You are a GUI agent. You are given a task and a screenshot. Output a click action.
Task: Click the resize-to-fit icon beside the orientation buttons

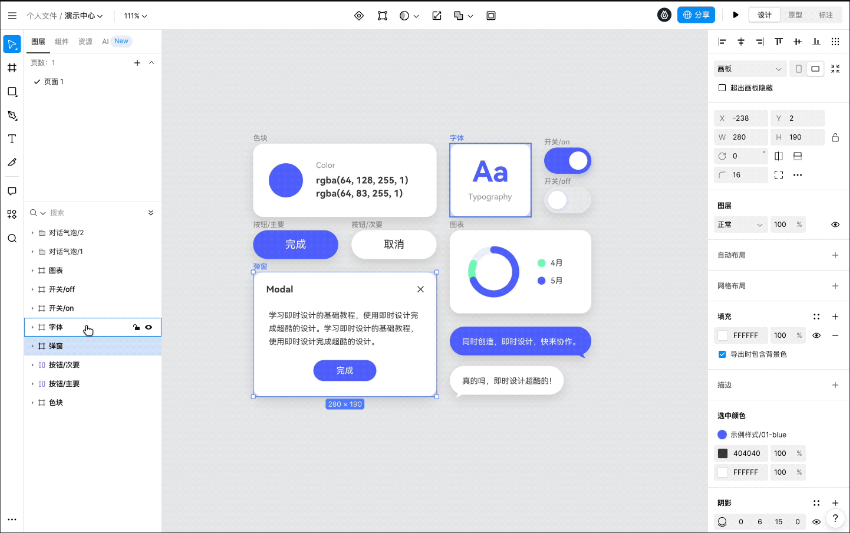(835, 69)
